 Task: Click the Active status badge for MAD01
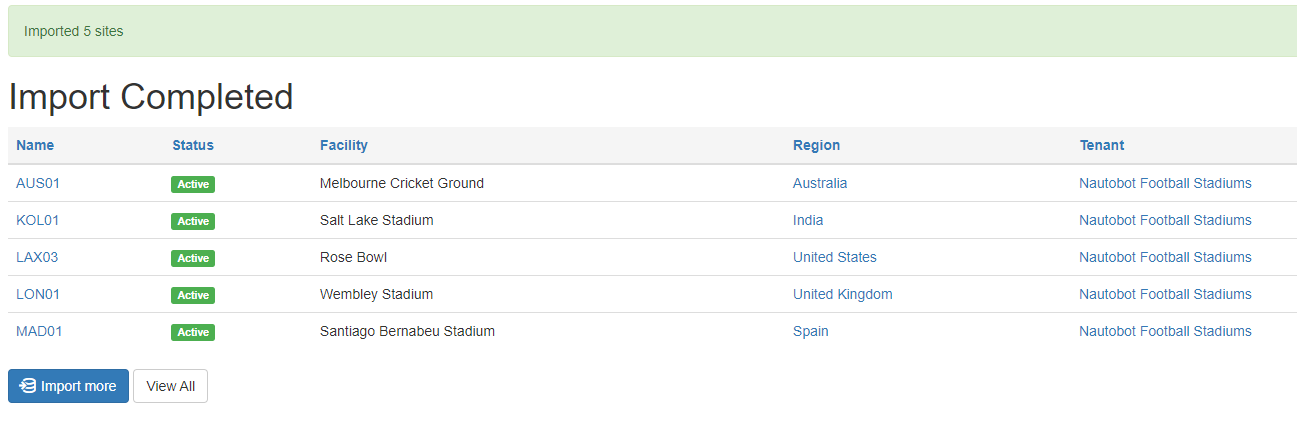click(x=193, y=332)
